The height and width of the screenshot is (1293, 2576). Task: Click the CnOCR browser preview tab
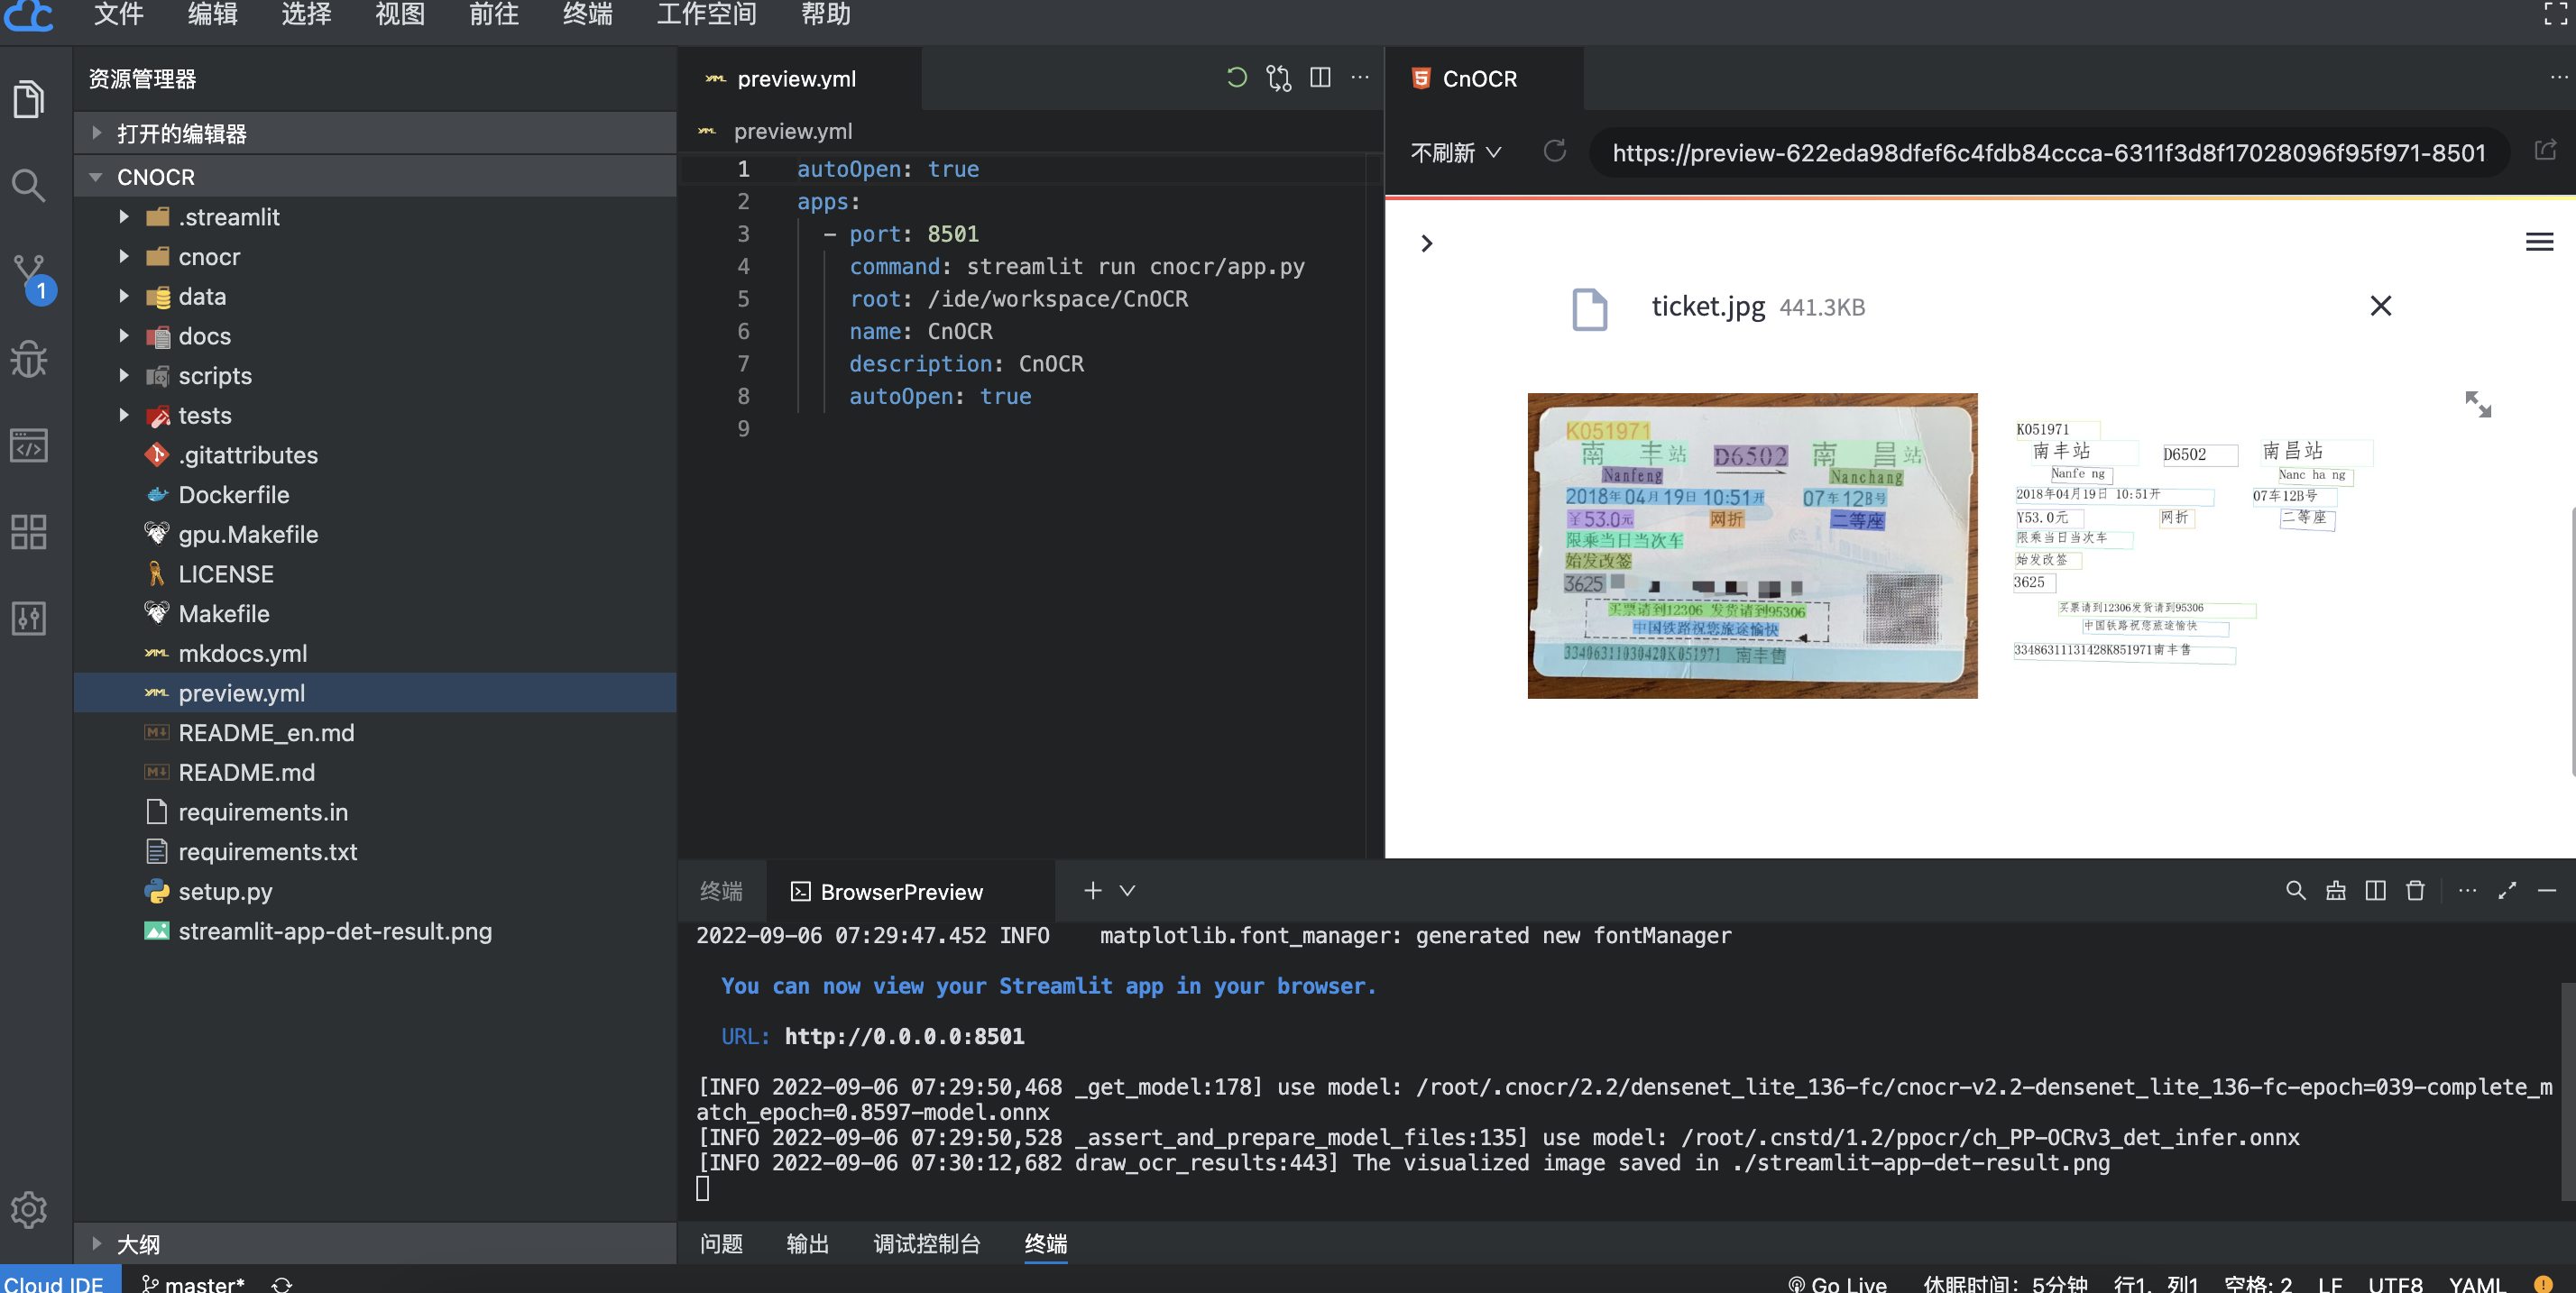(x=1481, y=78)
